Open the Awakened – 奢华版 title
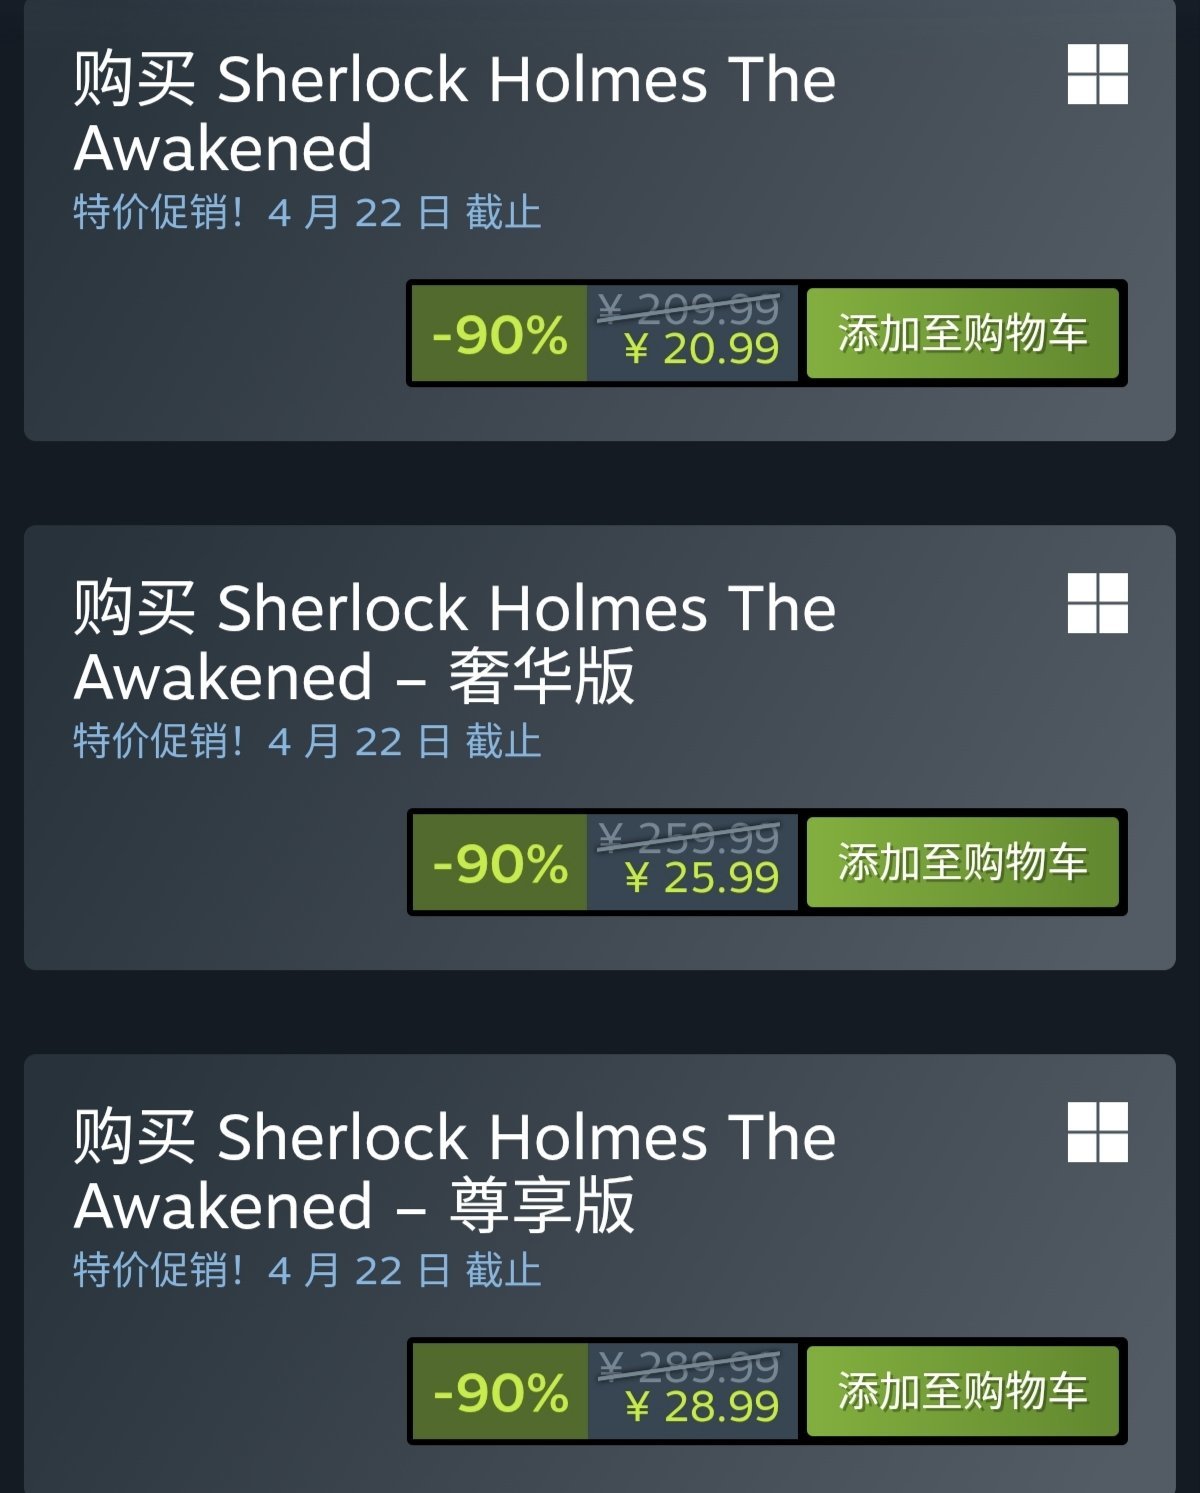This screenshot has width=1200, height=1493. 455,642
